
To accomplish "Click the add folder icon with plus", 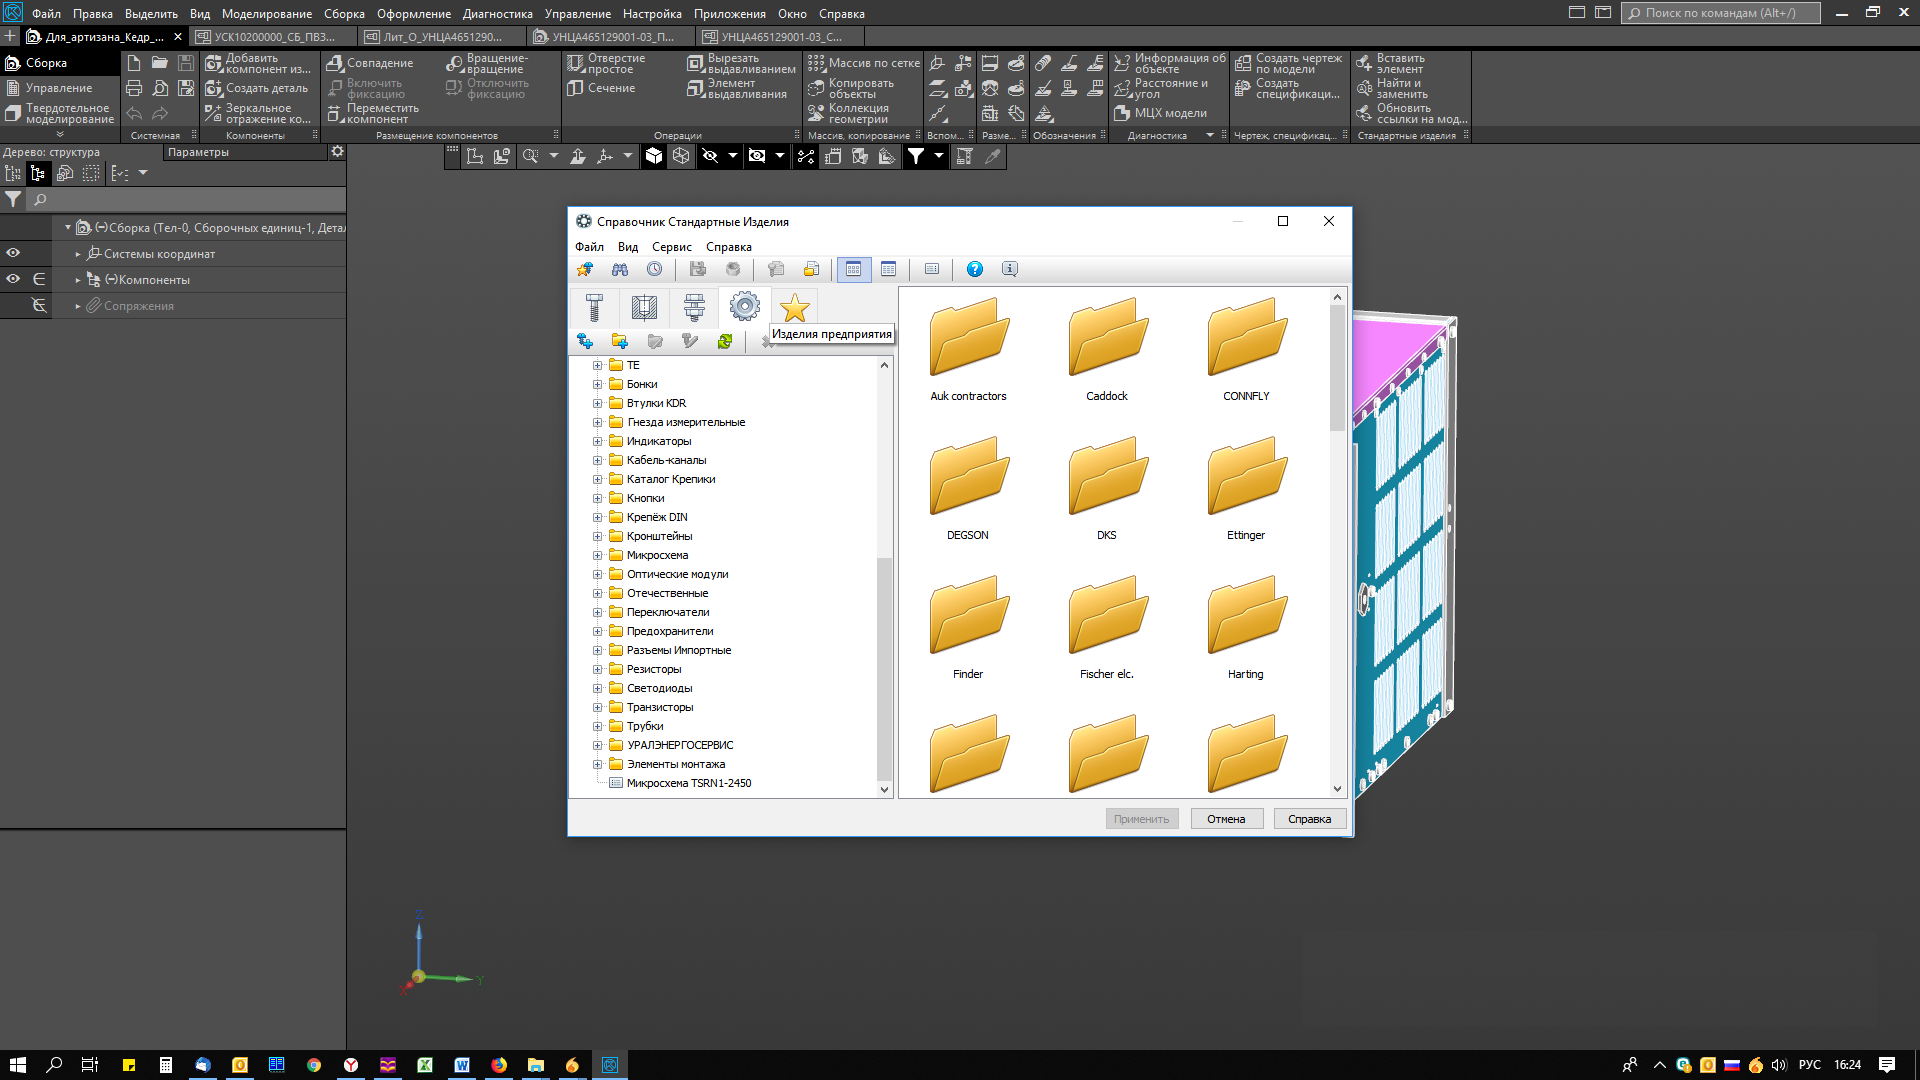I will click(620, 341).
